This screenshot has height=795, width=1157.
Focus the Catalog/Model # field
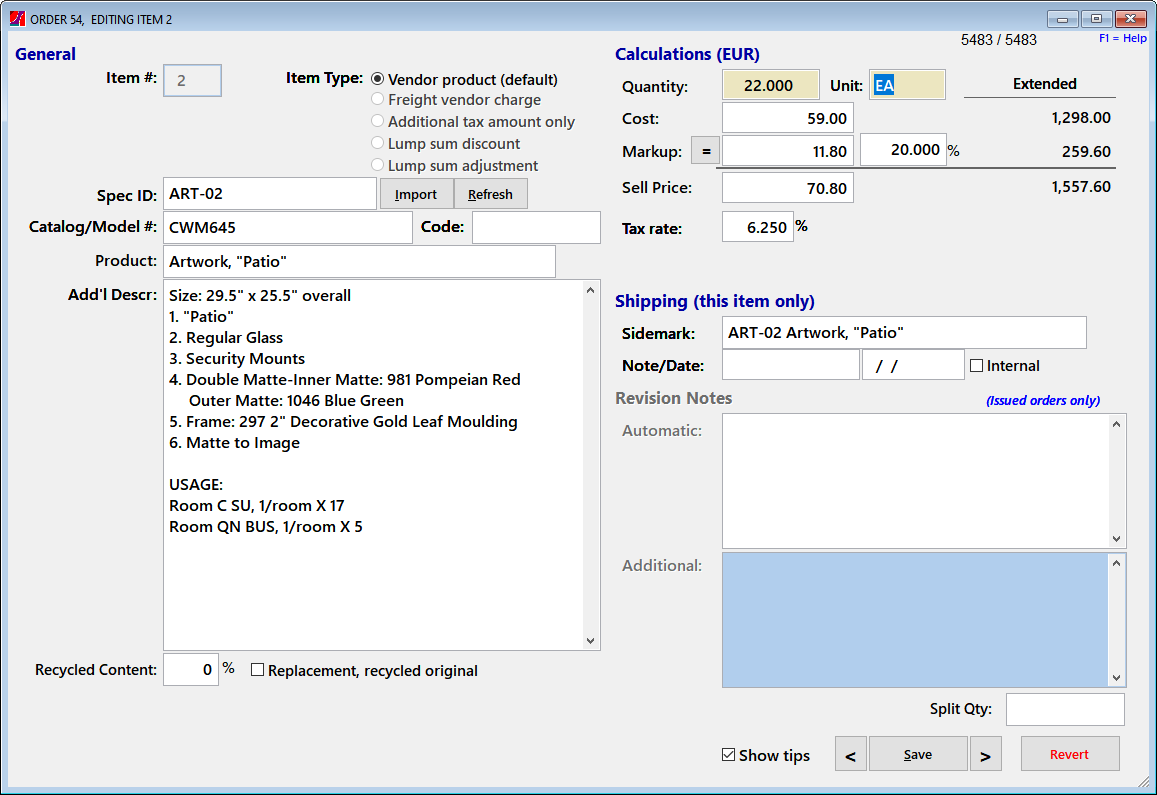coord(287,227)
